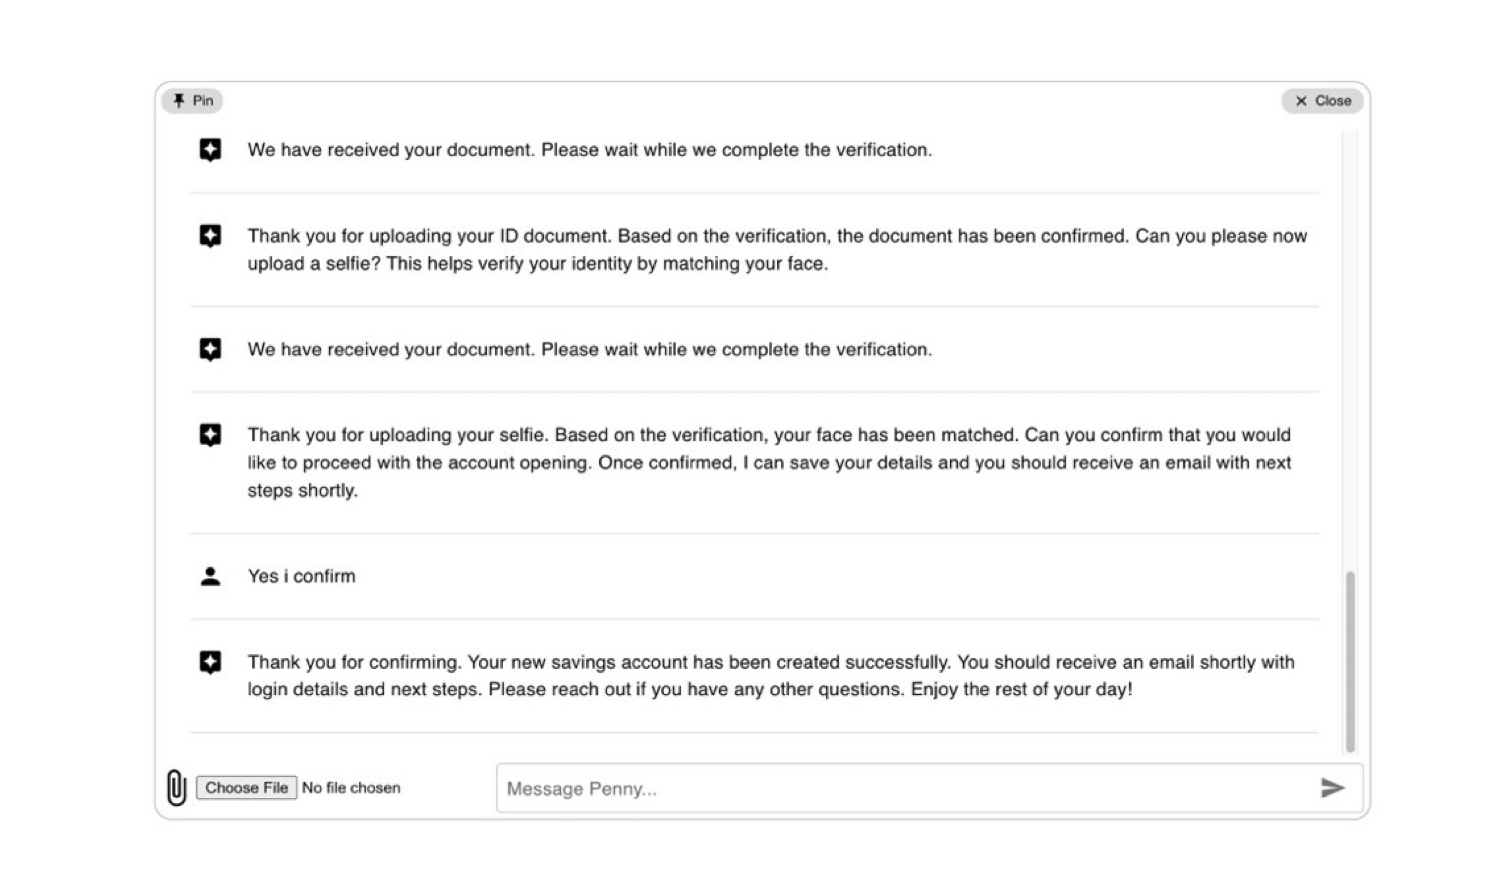Click the bot icon beside the ID document confirmation message

tap(210, 236)
